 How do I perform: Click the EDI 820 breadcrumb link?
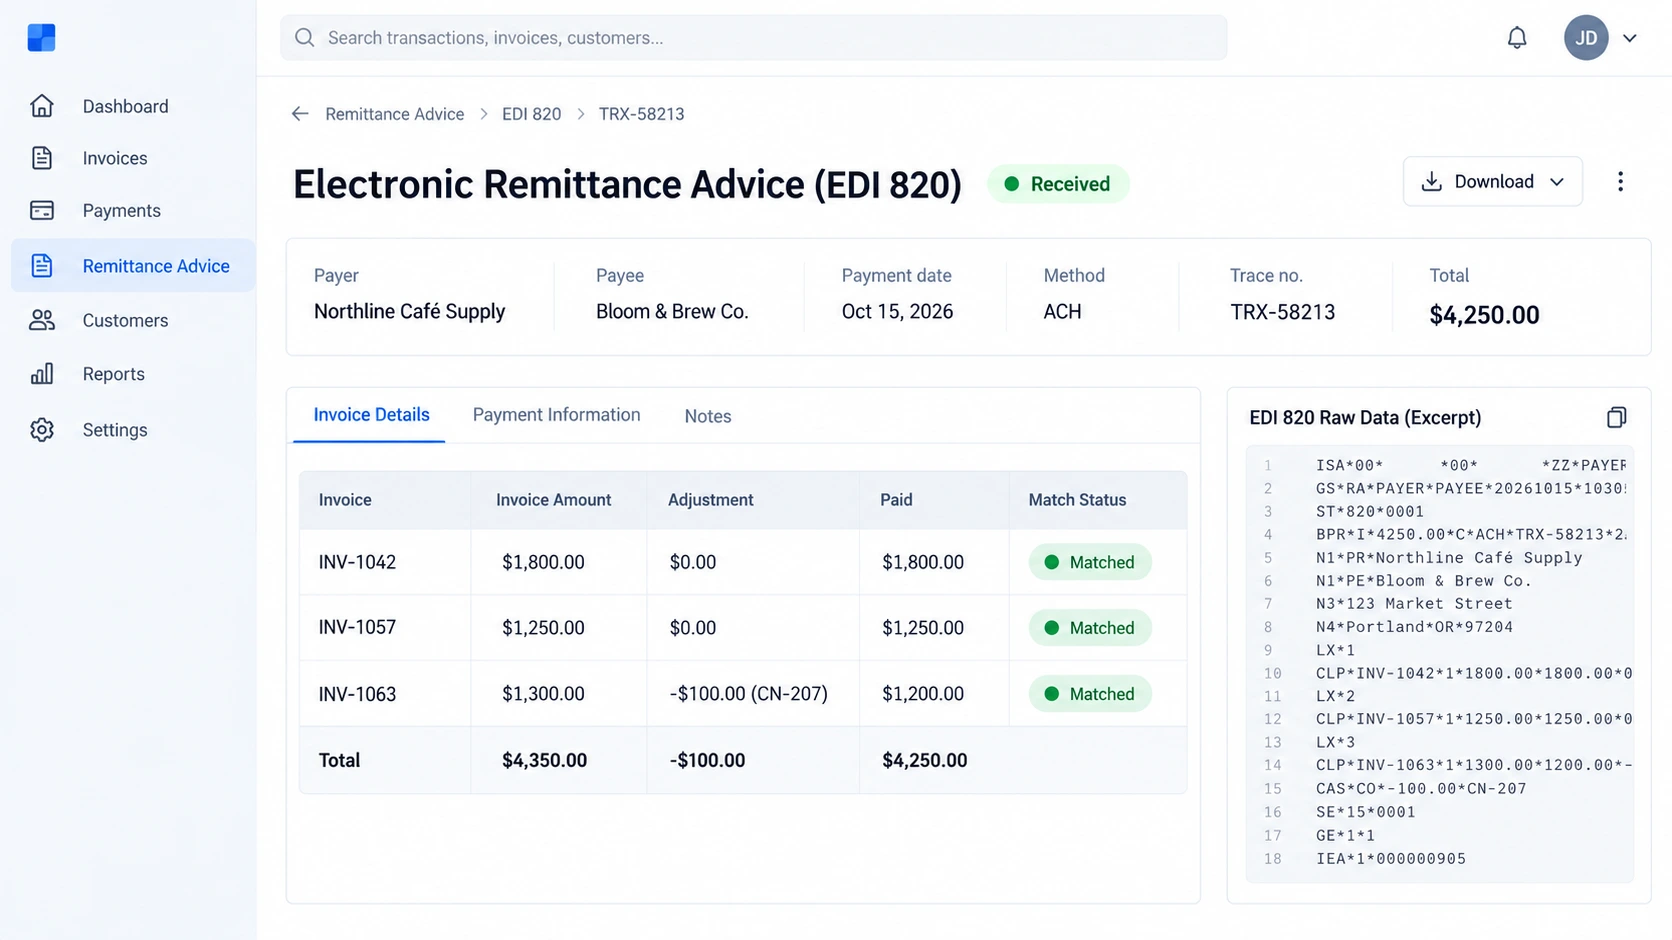(x=532, y=114)
